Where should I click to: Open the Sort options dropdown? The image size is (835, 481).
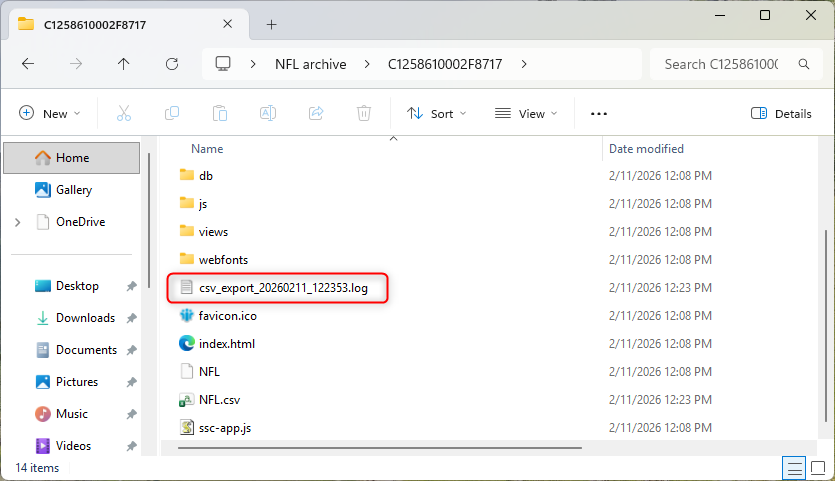(x=437, y=113)
